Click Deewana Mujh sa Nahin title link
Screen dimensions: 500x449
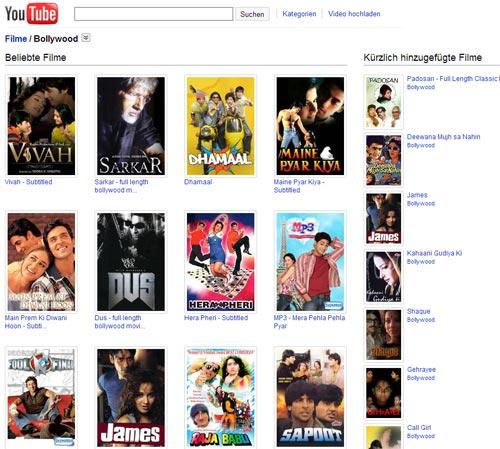pyautogui.click(x=443, y=137)
